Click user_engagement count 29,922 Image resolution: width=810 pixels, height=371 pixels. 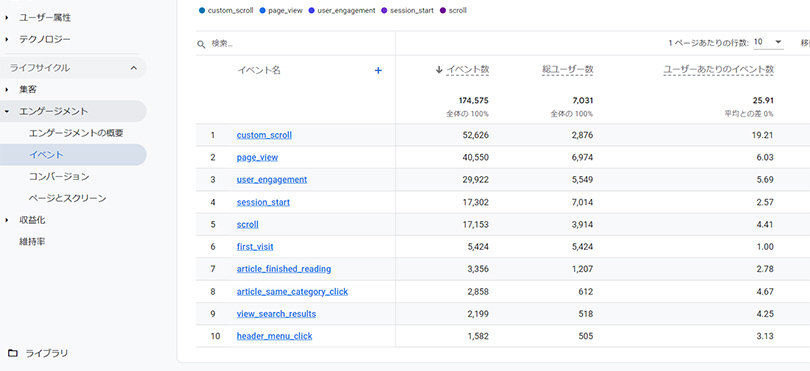(476, 180)
